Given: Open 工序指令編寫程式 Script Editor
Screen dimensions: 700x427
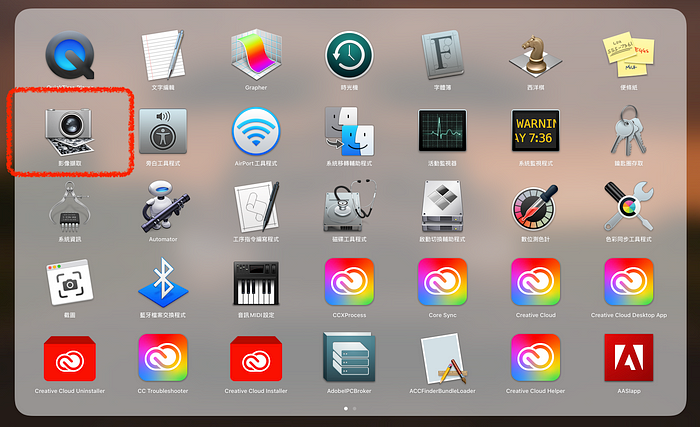Looking at the screenshot, I should click(x=257, y=206).
